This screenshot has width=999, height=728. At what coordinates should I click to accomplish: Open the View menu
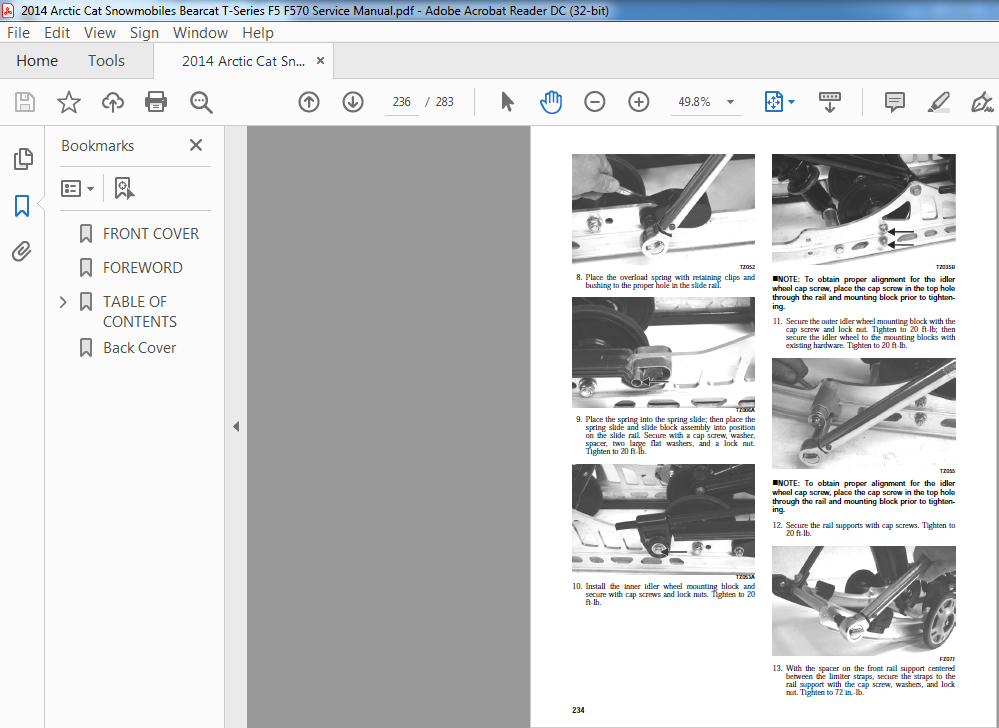(x=100, y=32)
